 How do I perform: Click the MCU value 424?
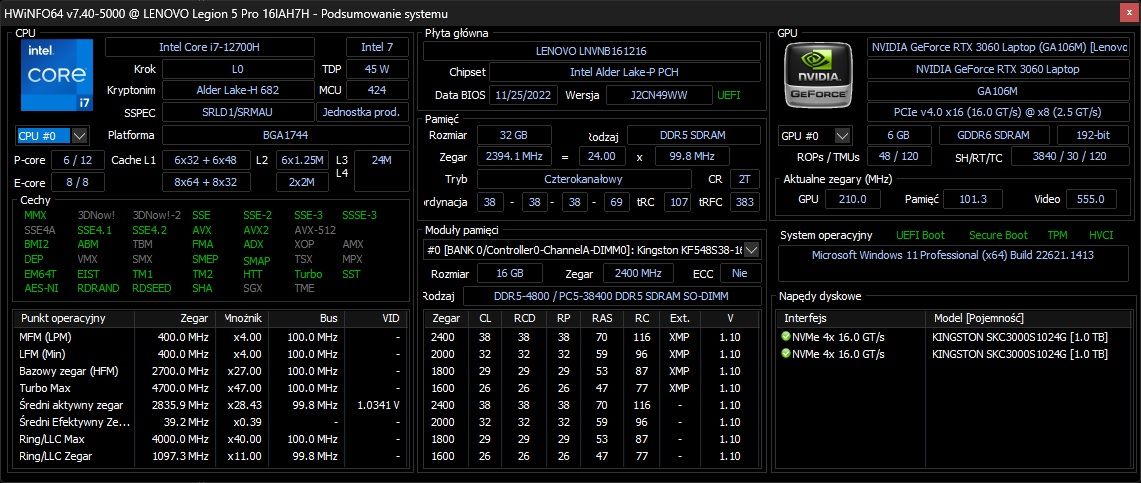click(x=377, y=91)
